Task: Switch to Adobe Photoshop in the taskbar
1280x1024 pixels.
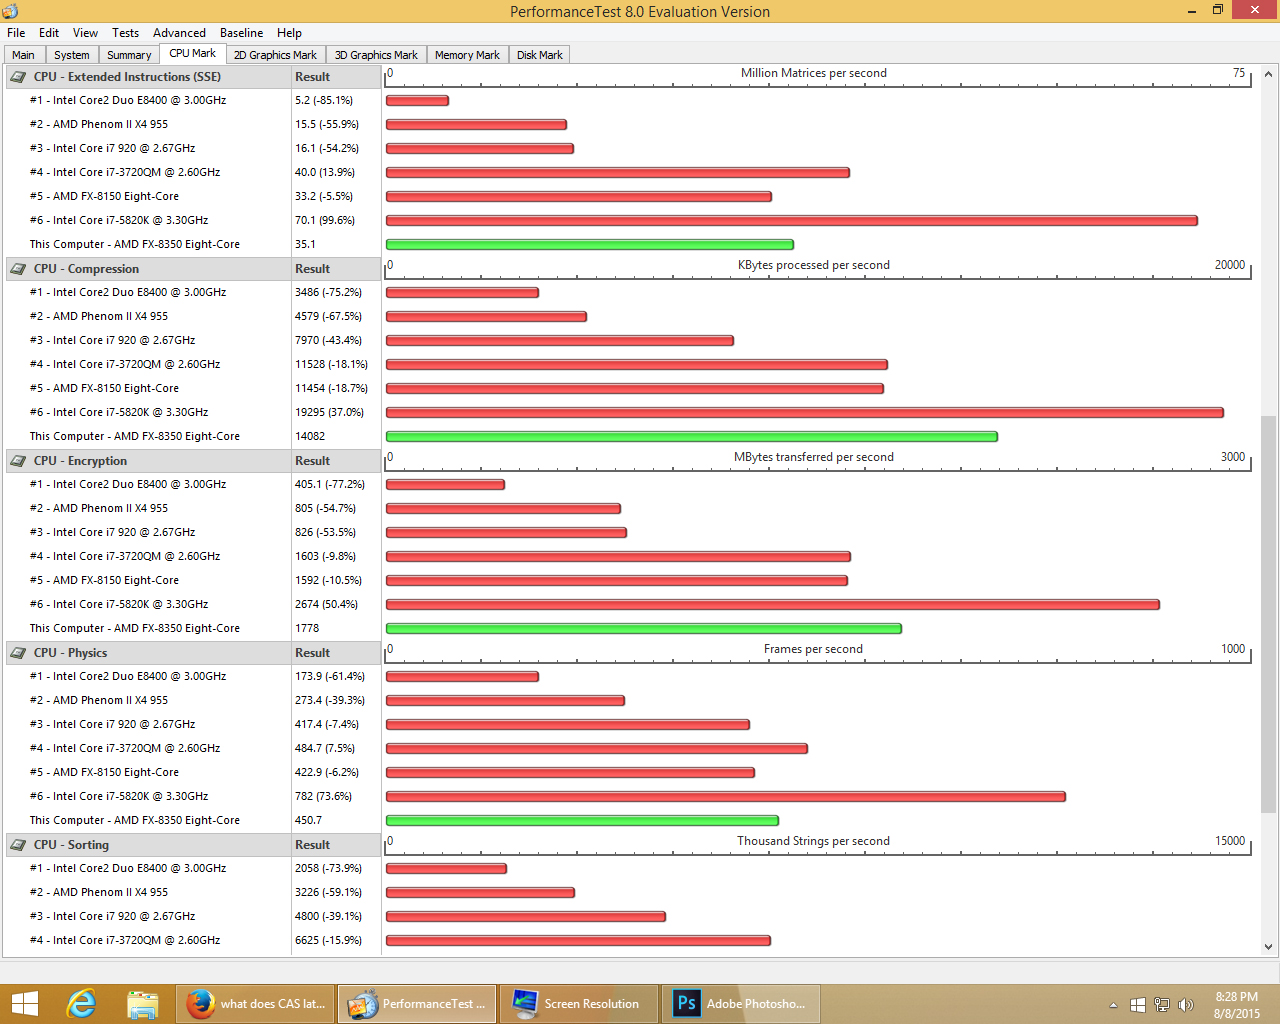Action: [x=741, y=1004]
